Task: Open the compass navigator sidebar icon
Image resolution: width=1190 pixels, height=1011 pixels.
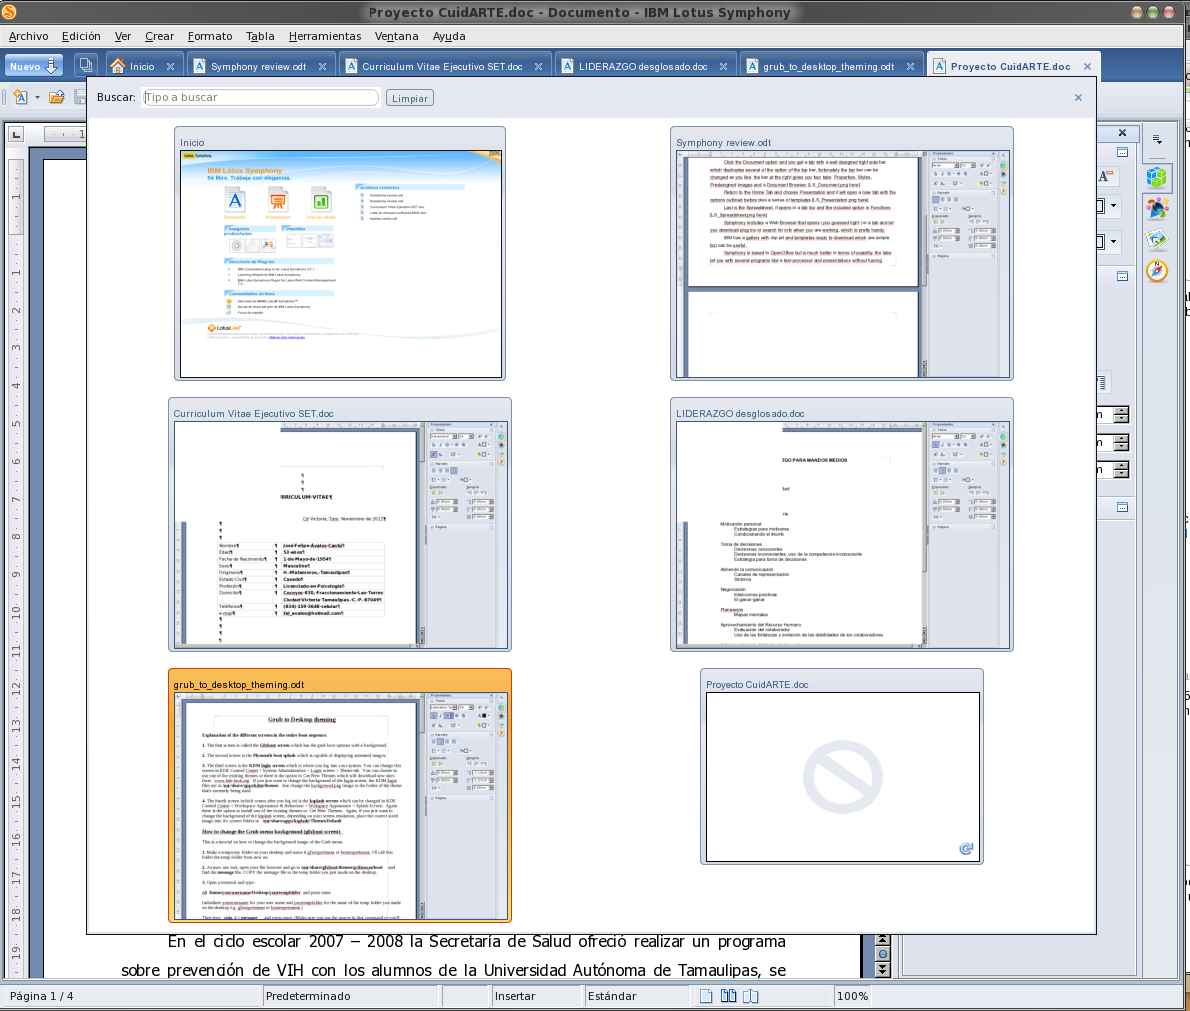Action: (x=1157, y=271)
